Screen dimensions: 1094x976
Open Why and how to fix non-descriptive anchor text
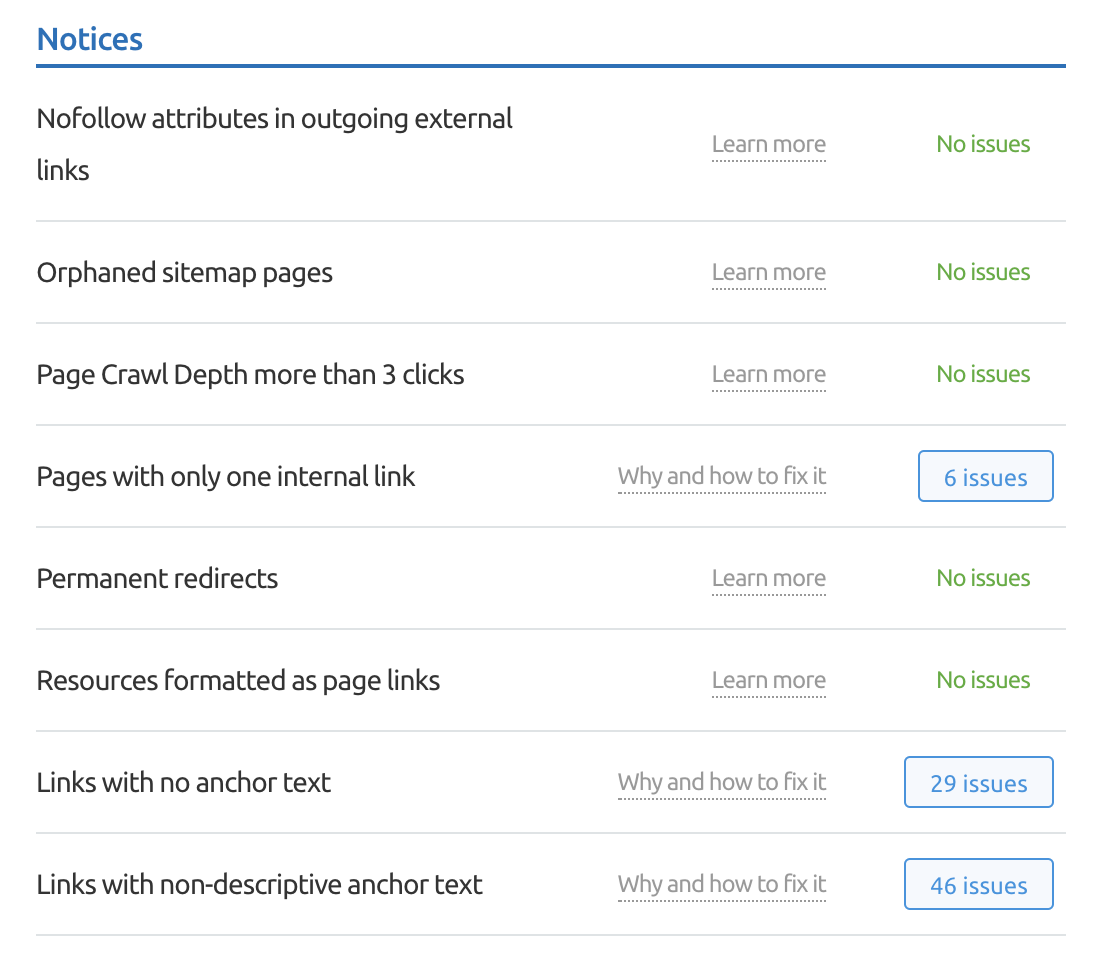[x=722, y=884]
